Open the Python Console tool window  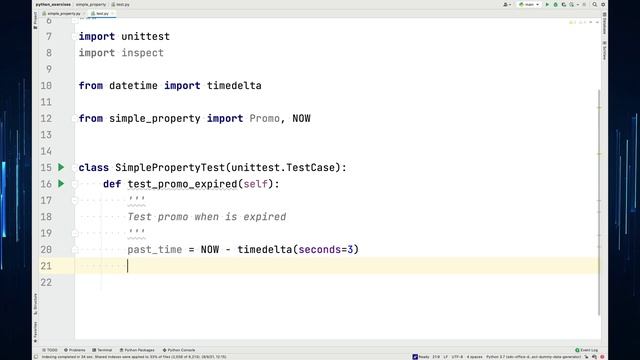(x=179, y=350)
